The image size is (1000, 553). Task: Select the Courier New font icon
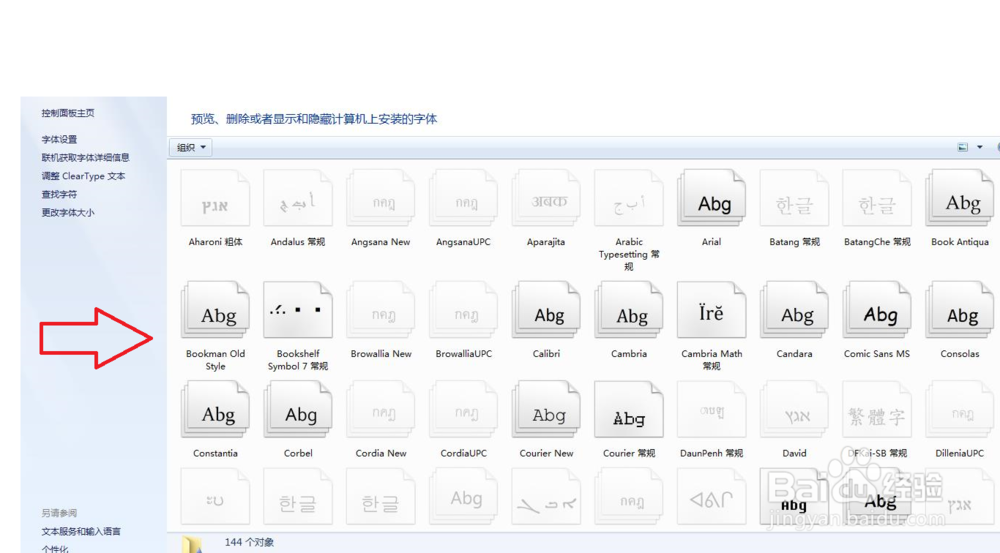[546, 409]
